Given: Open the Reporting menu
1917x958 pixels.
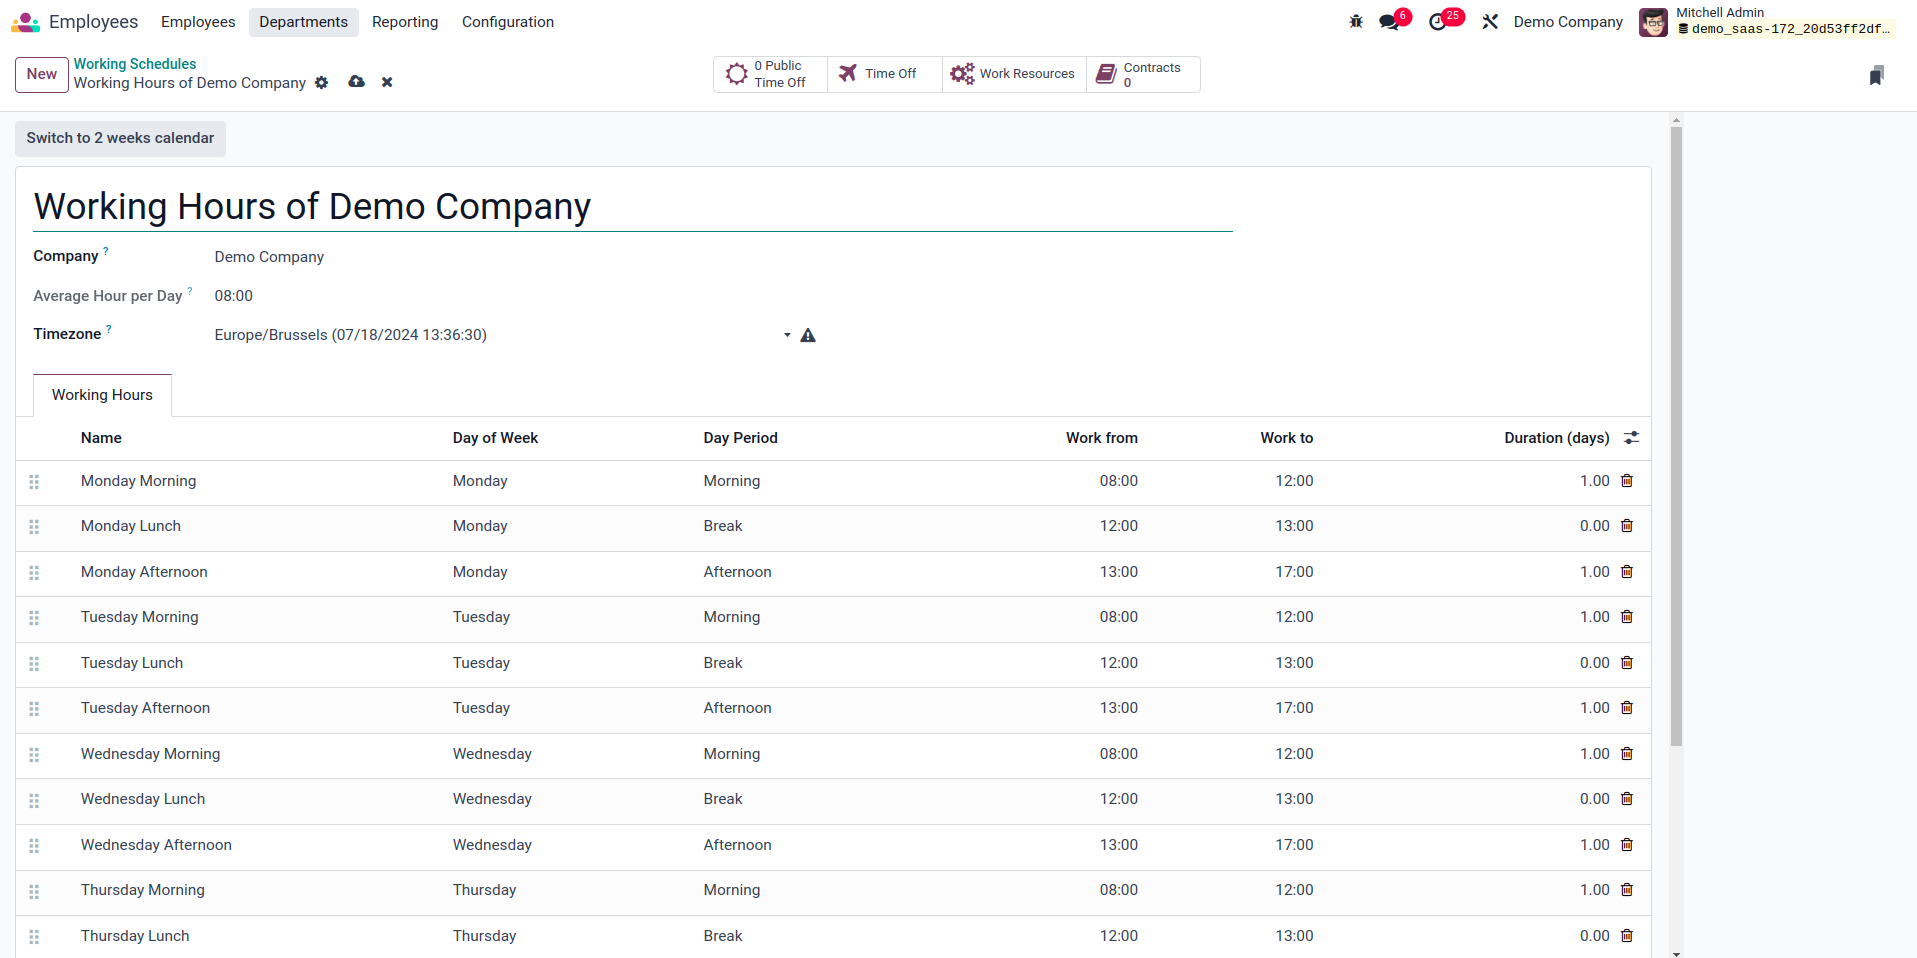Looking at the screenshot, I should (x=405, y=22).
